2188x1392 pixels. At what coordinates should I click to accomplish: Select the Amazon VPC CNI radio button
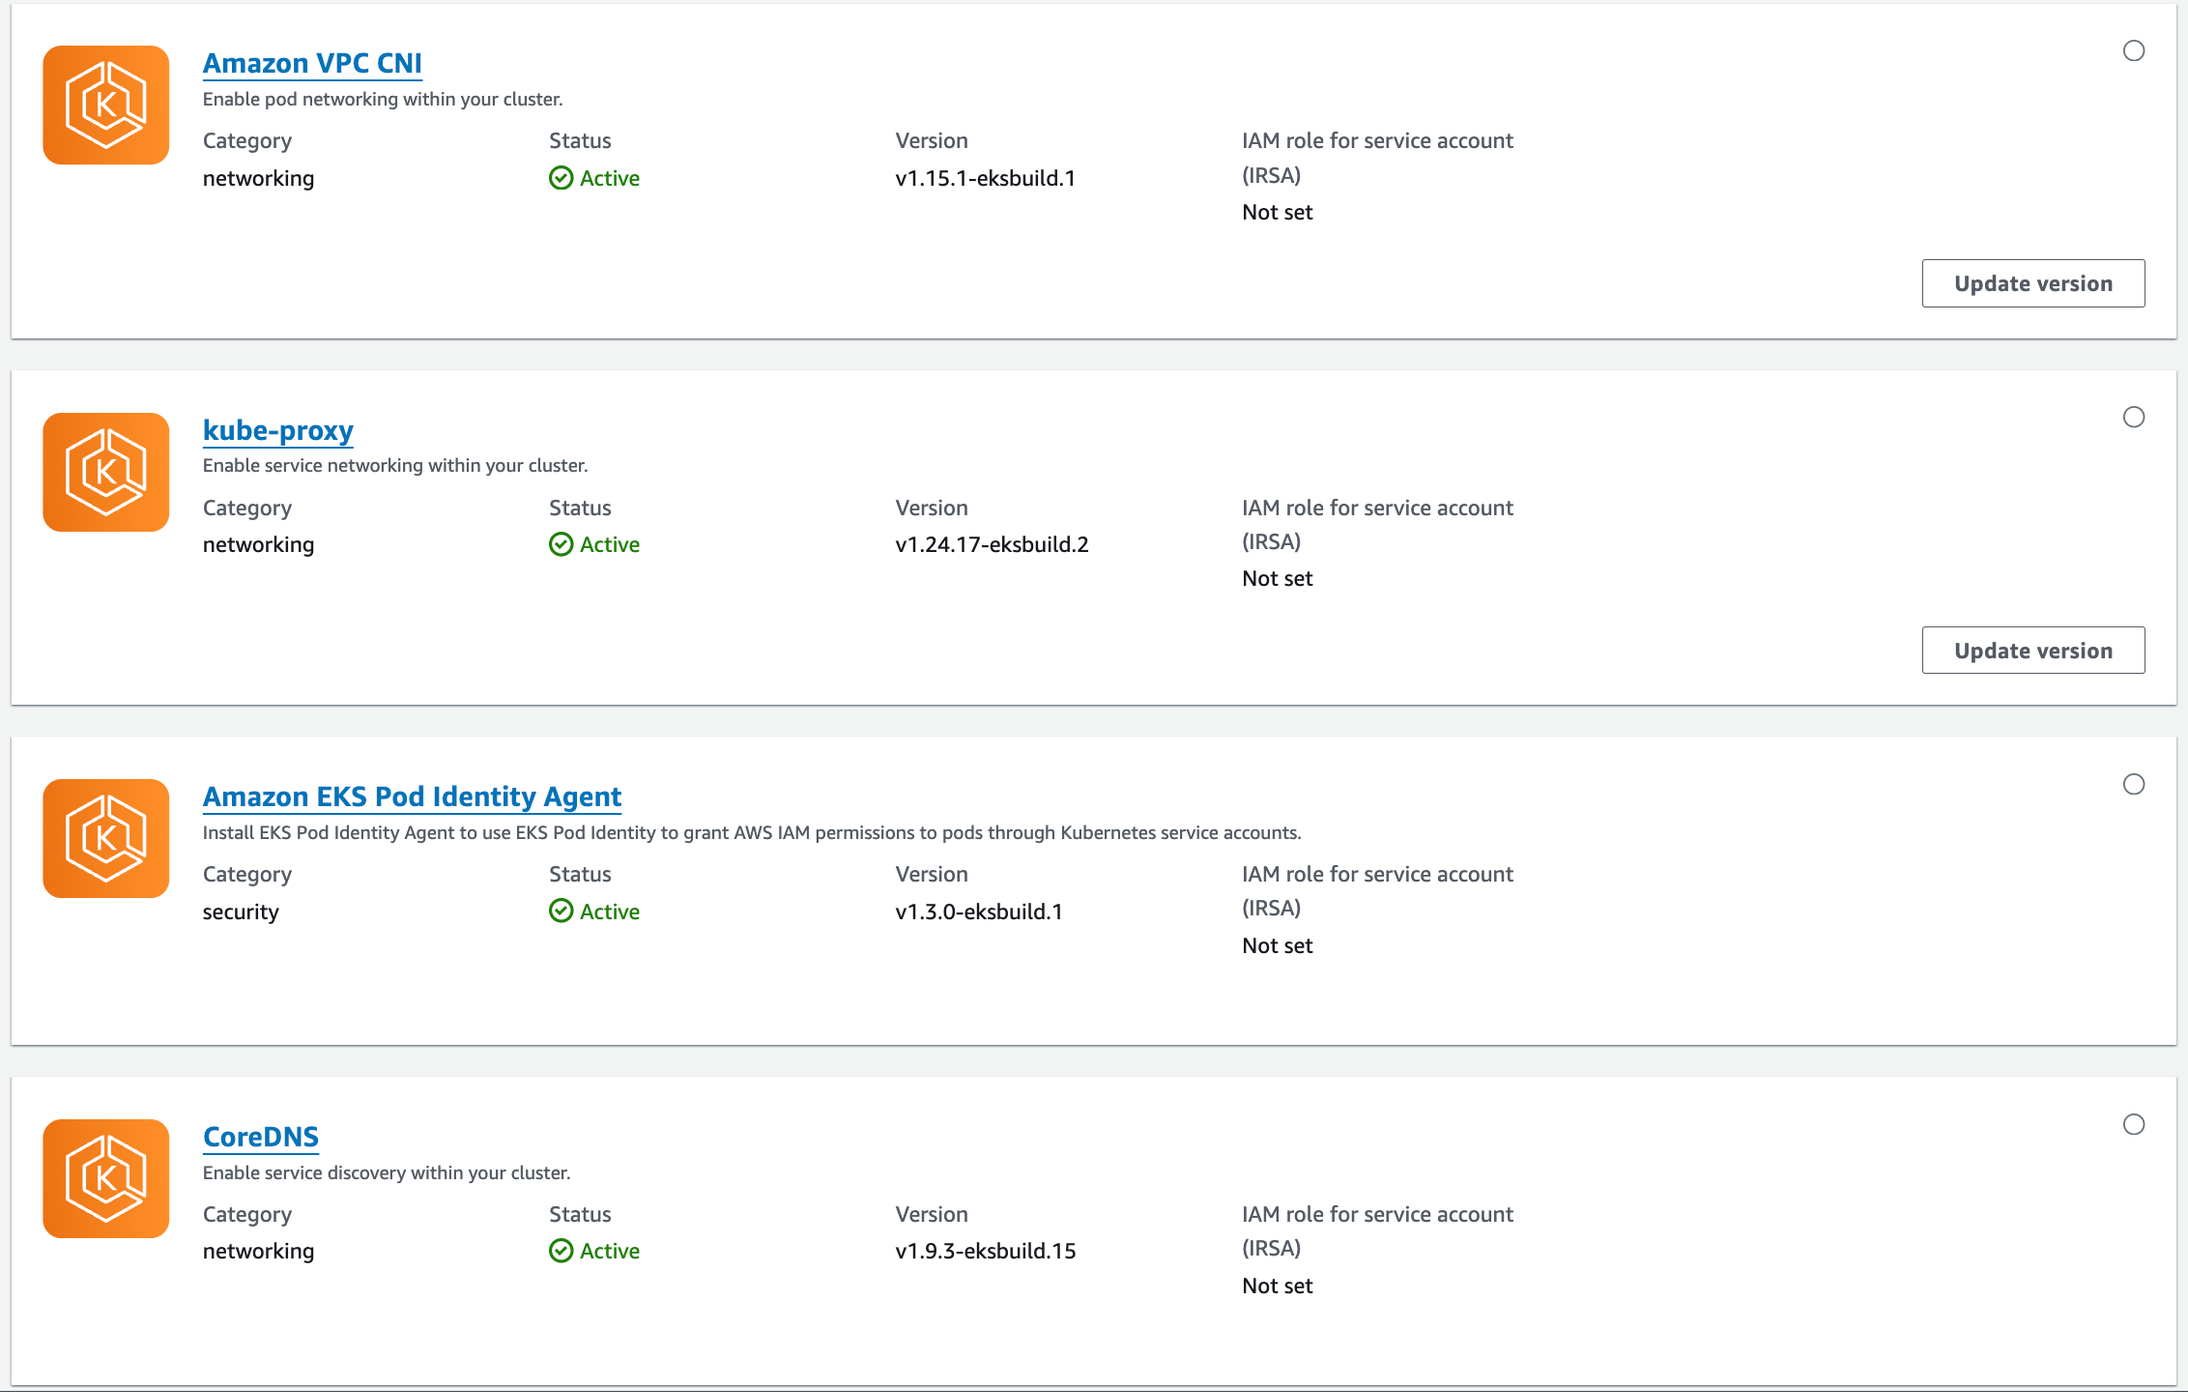2133,51
